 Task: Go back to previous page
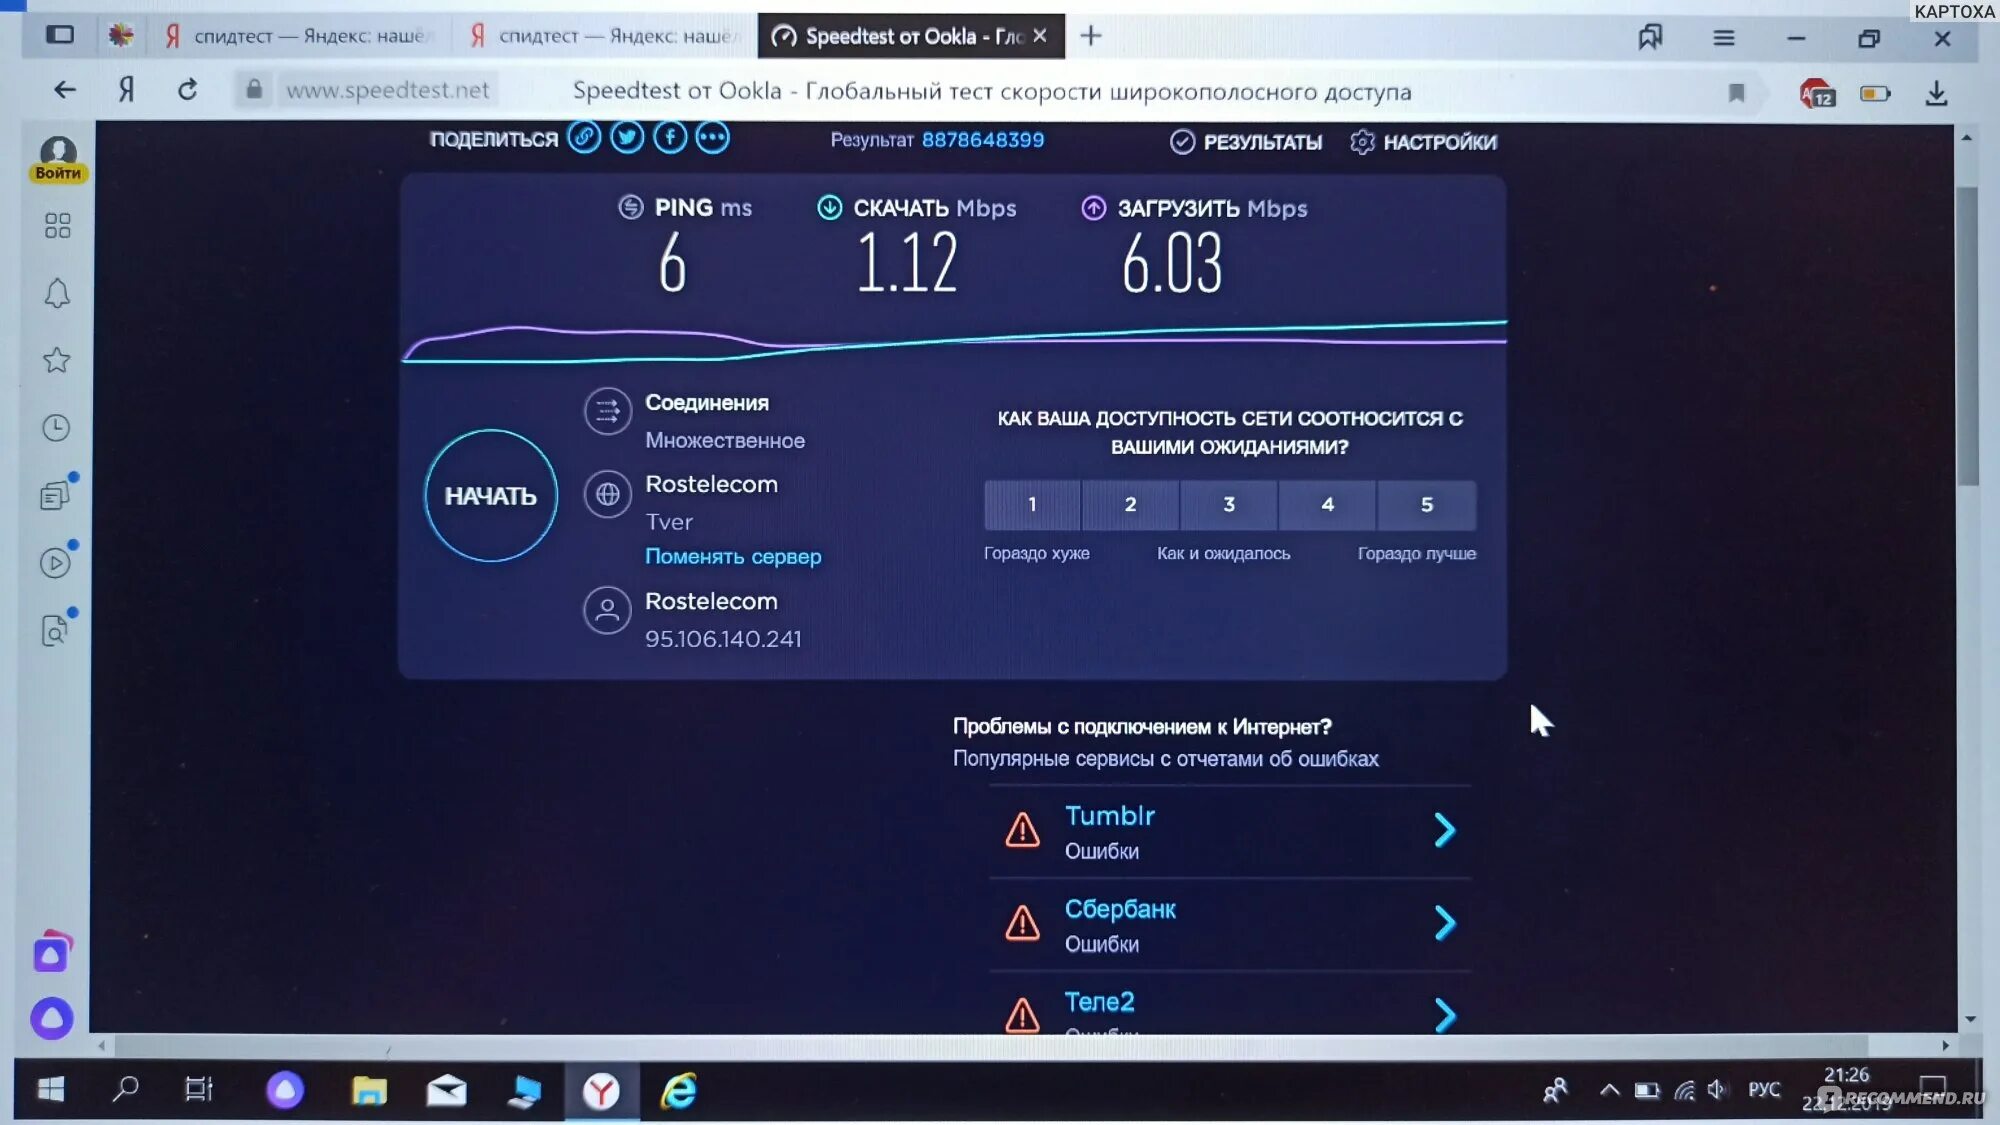[x=65, y=90]
